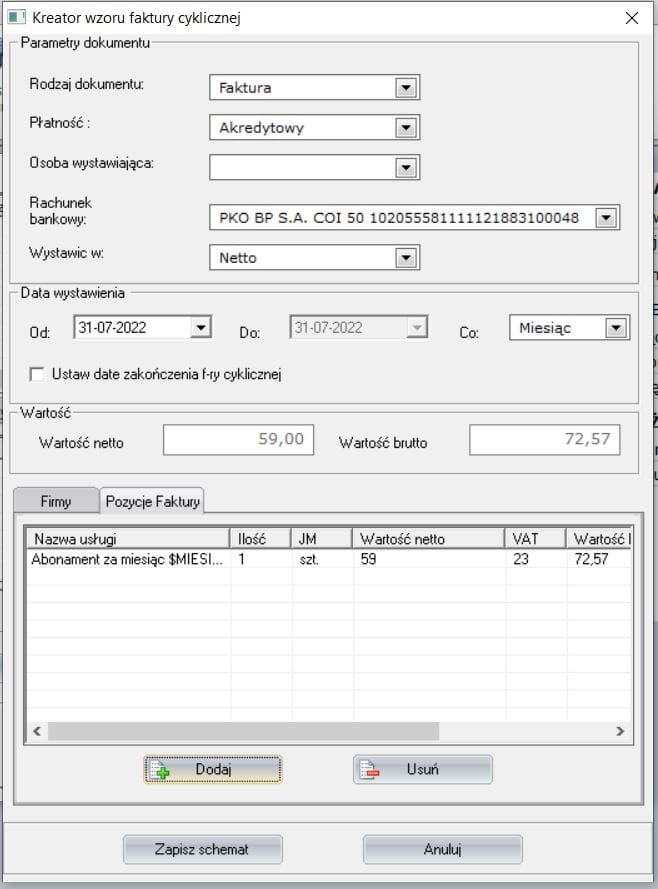Open the Rachunek bankowy dropdown

tap(605, 217)
